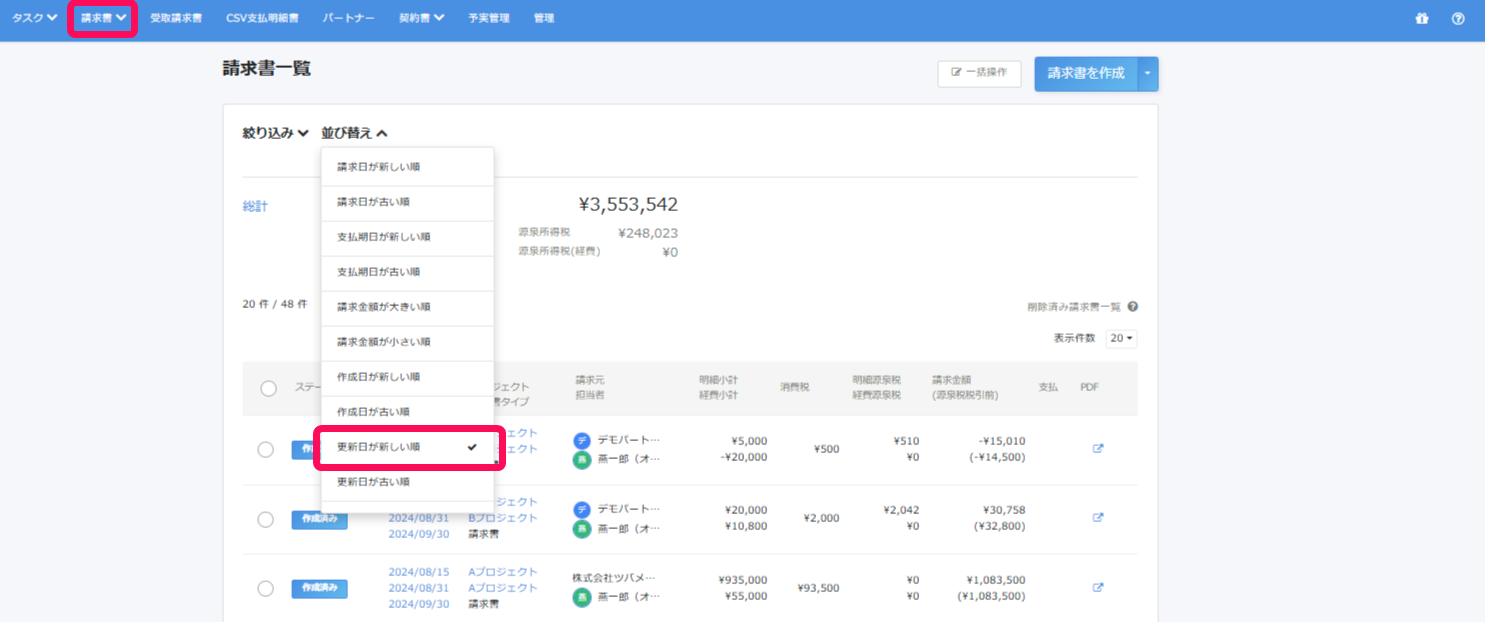Click the 20 件 / 48 件 count text
Image resolution: width=1485 pixels, height=622 pixels.
coord(275,304)
